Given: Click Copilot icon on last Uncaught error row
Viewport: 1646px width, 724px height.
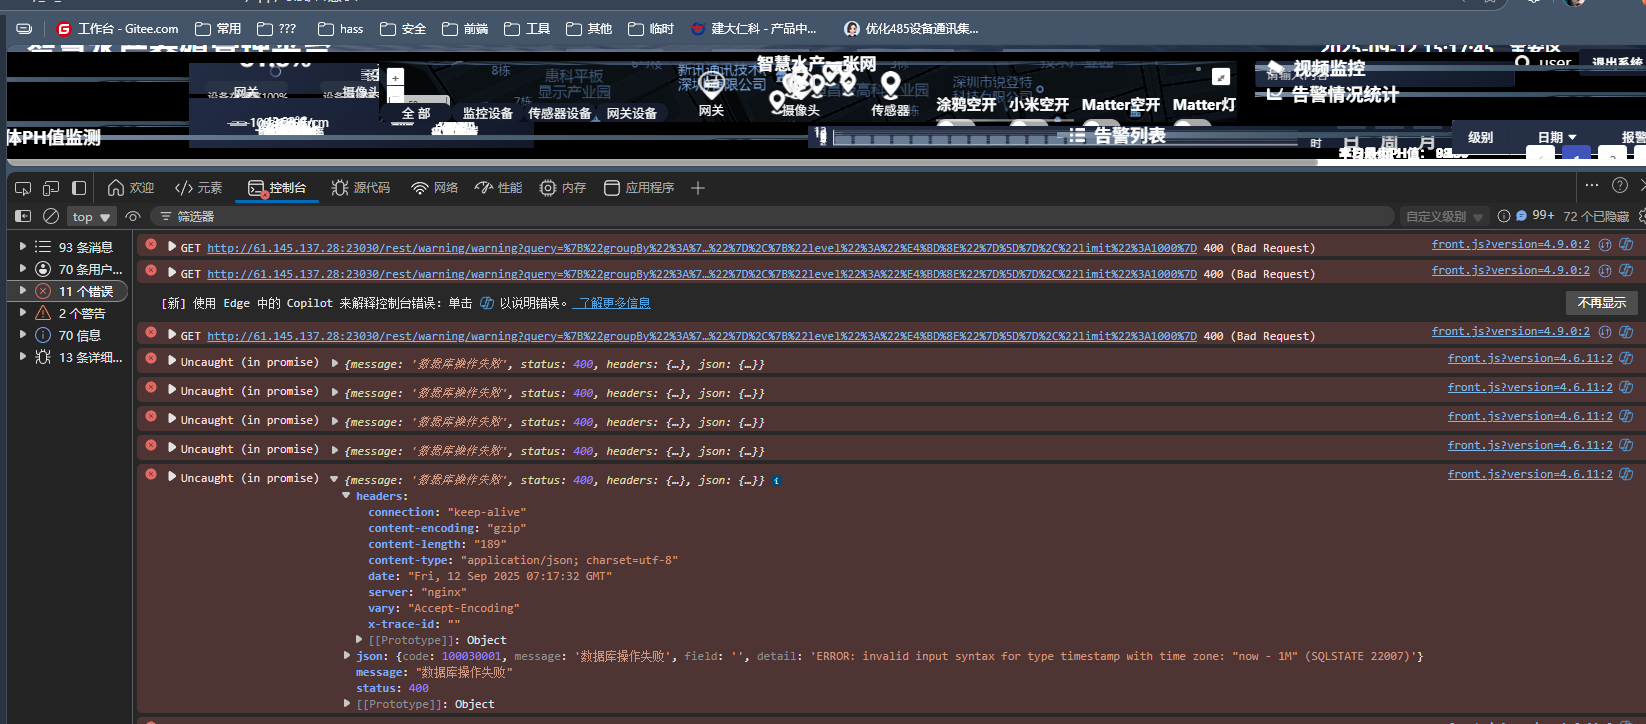Looking at the screenshot, I should (x=1626, y=474).
